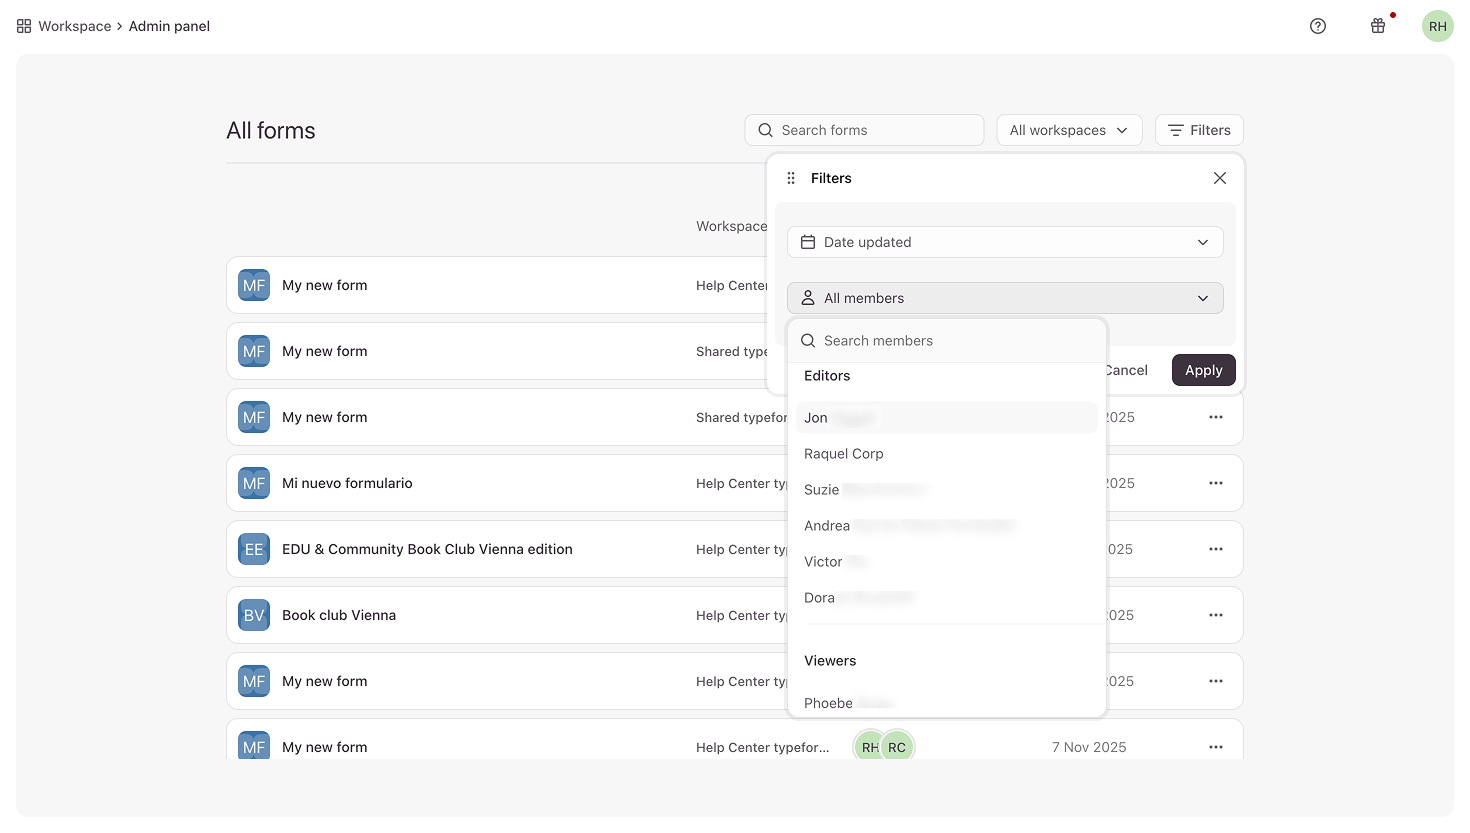
Task: Open the help question mark icon
Action: tap(1318, 26)
